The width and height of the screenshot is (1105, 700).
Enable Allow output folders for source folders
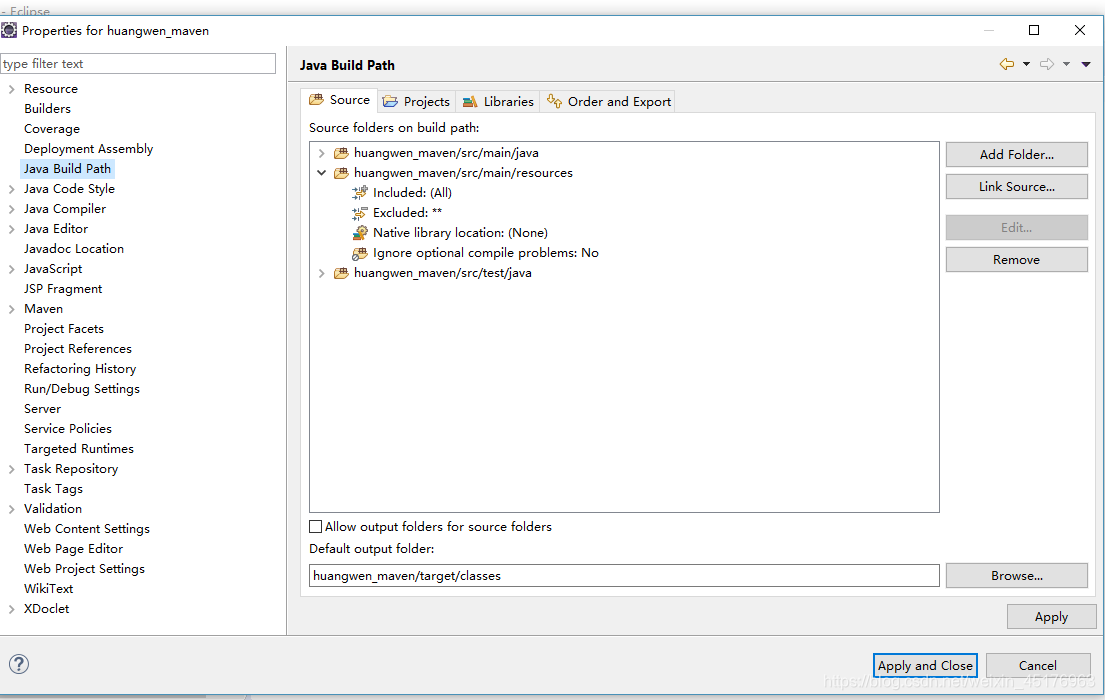pos(316,527)
